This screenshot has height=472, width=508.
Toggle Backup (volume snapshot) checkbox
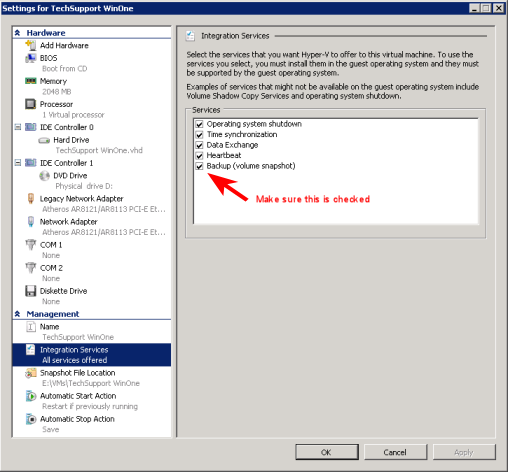[x=199, y=166]
